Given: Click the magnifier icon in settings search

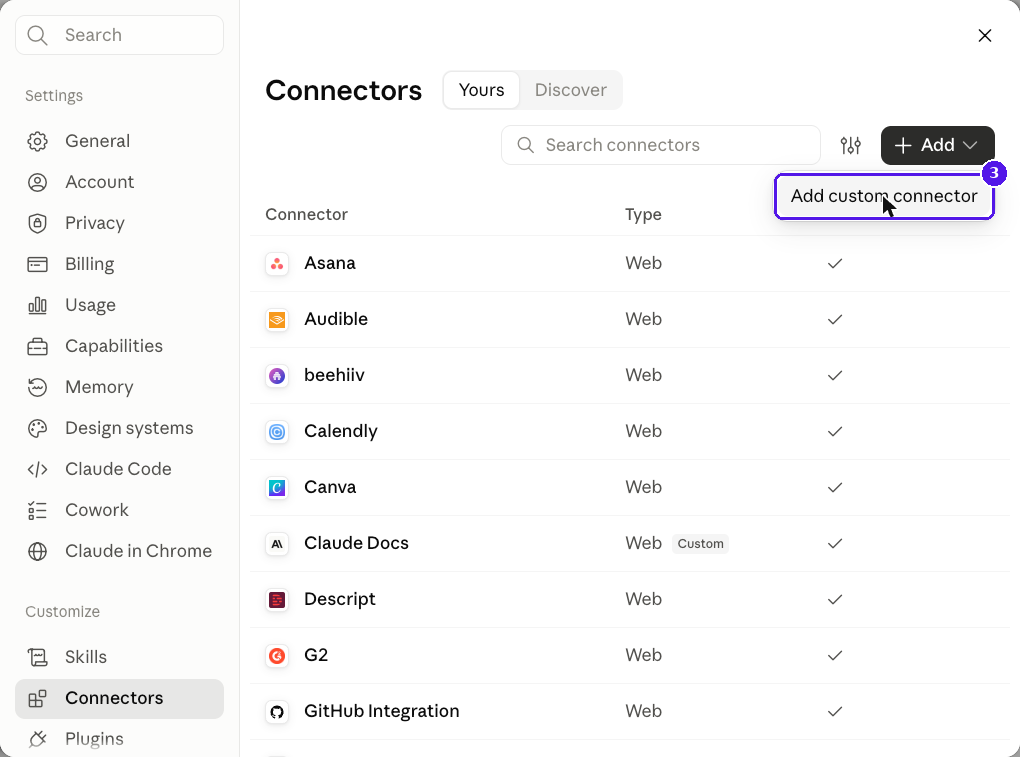Looking at the screenshot, I should pos(38,35).
